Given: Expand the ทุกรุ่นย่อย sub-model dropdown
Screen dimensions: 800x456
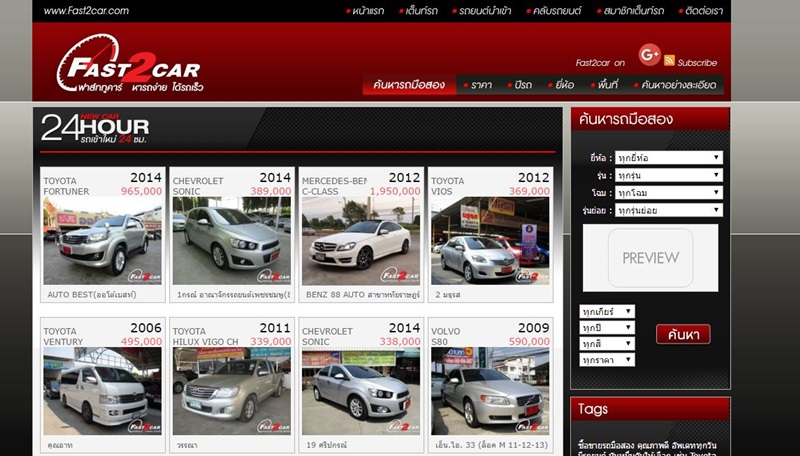Looking at the screenshot, I should [668, 210].
